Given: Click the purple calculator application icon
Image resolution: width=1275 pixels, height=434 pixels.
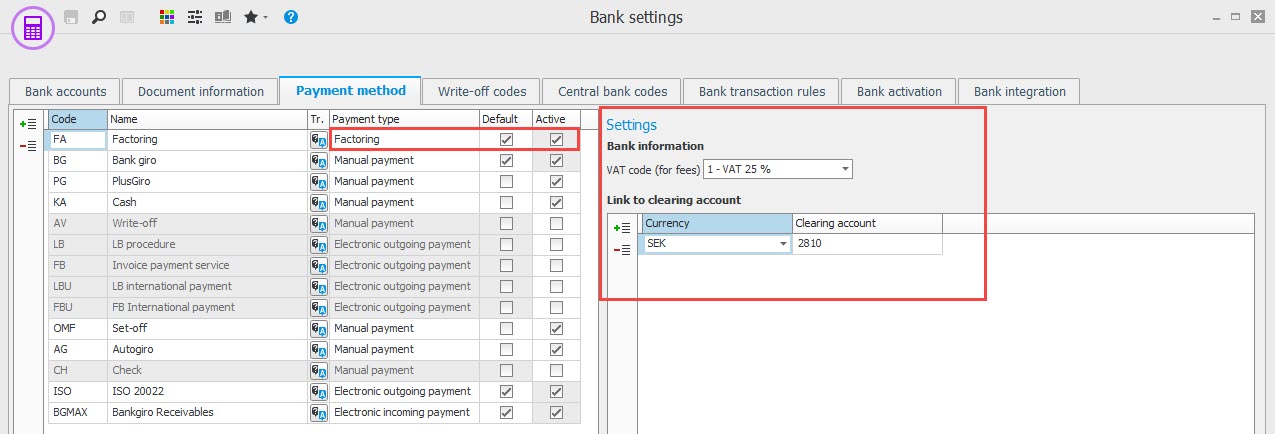Looking at the screenshot, I should click(33, 27).
